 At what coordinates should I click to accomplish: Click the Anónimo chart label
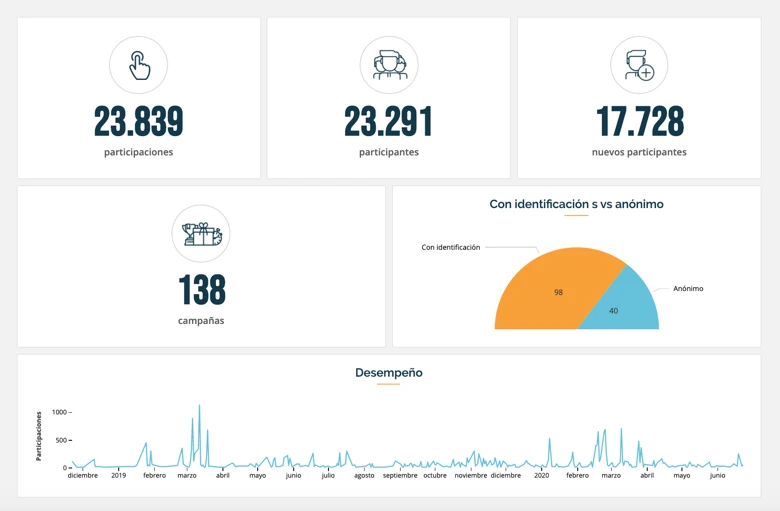click(688, 288)
